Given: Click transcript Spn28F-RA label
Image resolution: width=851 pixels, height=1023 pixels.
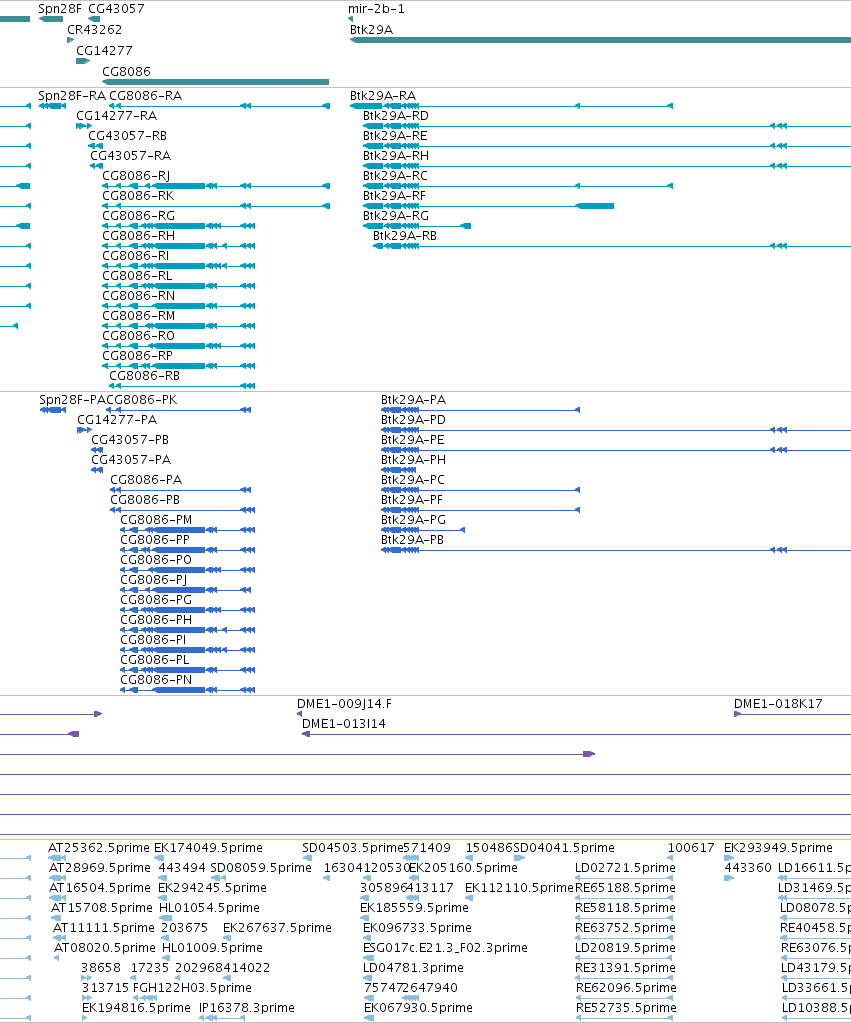Looking at the screenshot, I should click(72, 96).
